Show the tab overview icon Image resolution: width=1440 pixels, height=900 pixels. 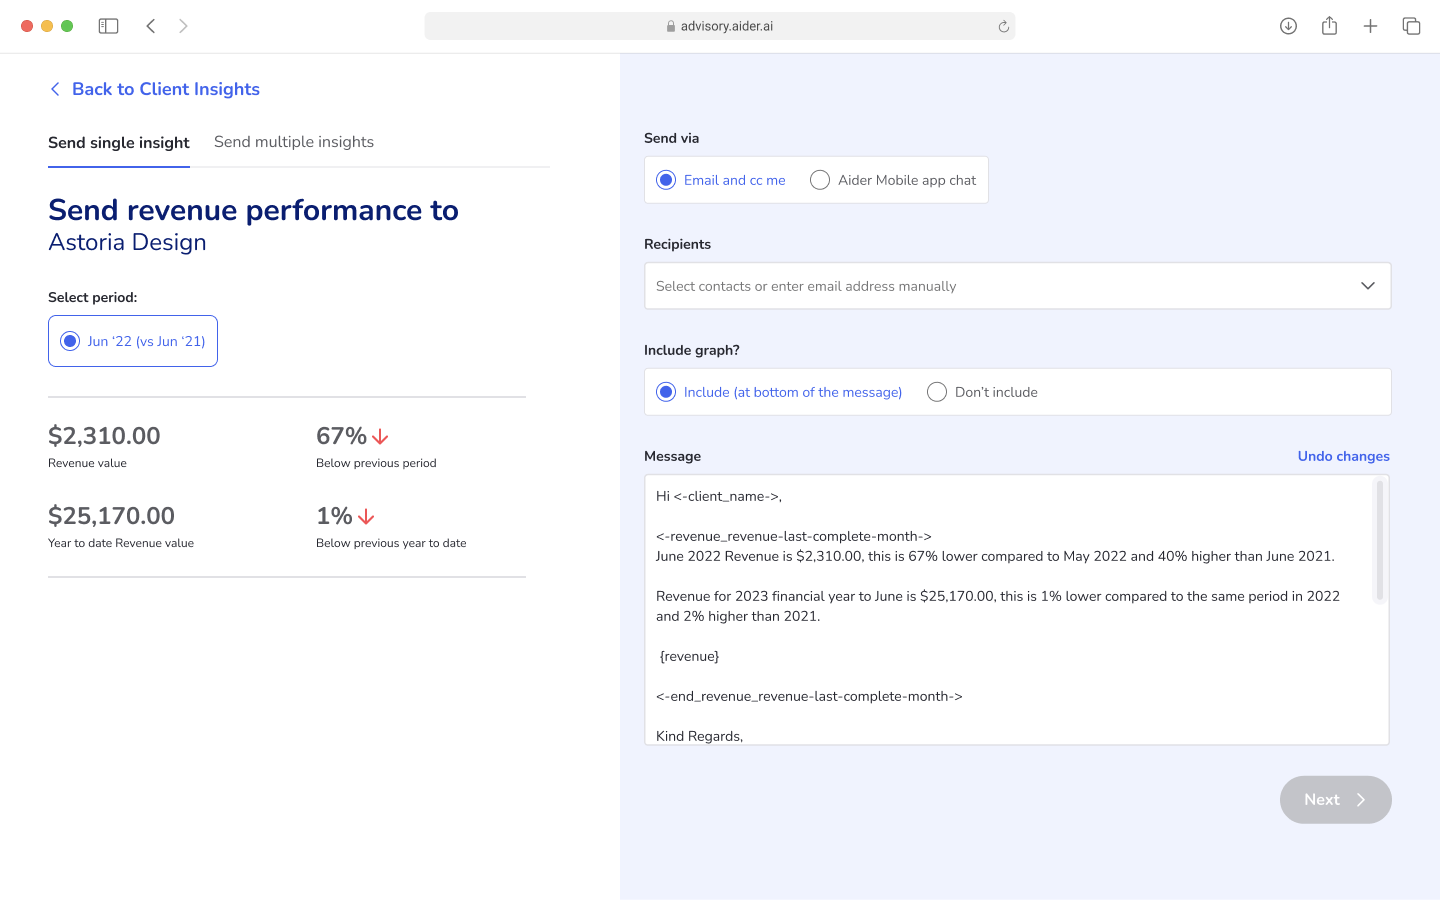click(x=1411, y=26)
